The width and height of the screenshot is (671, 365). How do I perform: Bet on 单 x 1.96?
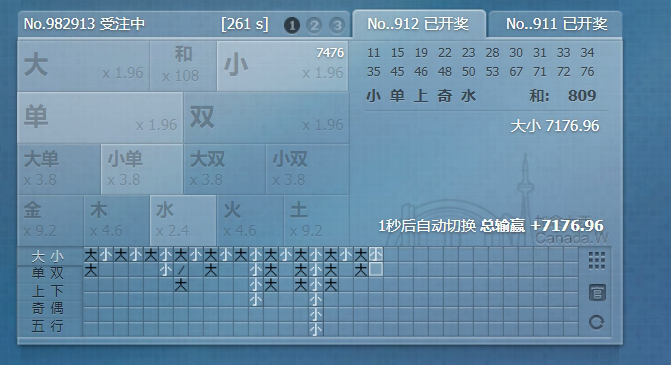(x=100, y=118)
